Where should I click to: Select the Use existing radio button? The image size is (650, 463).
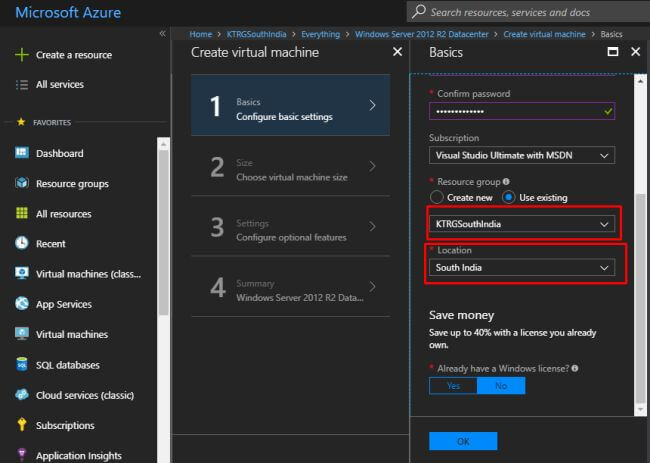pyautogui.click(x=508, y=197)
